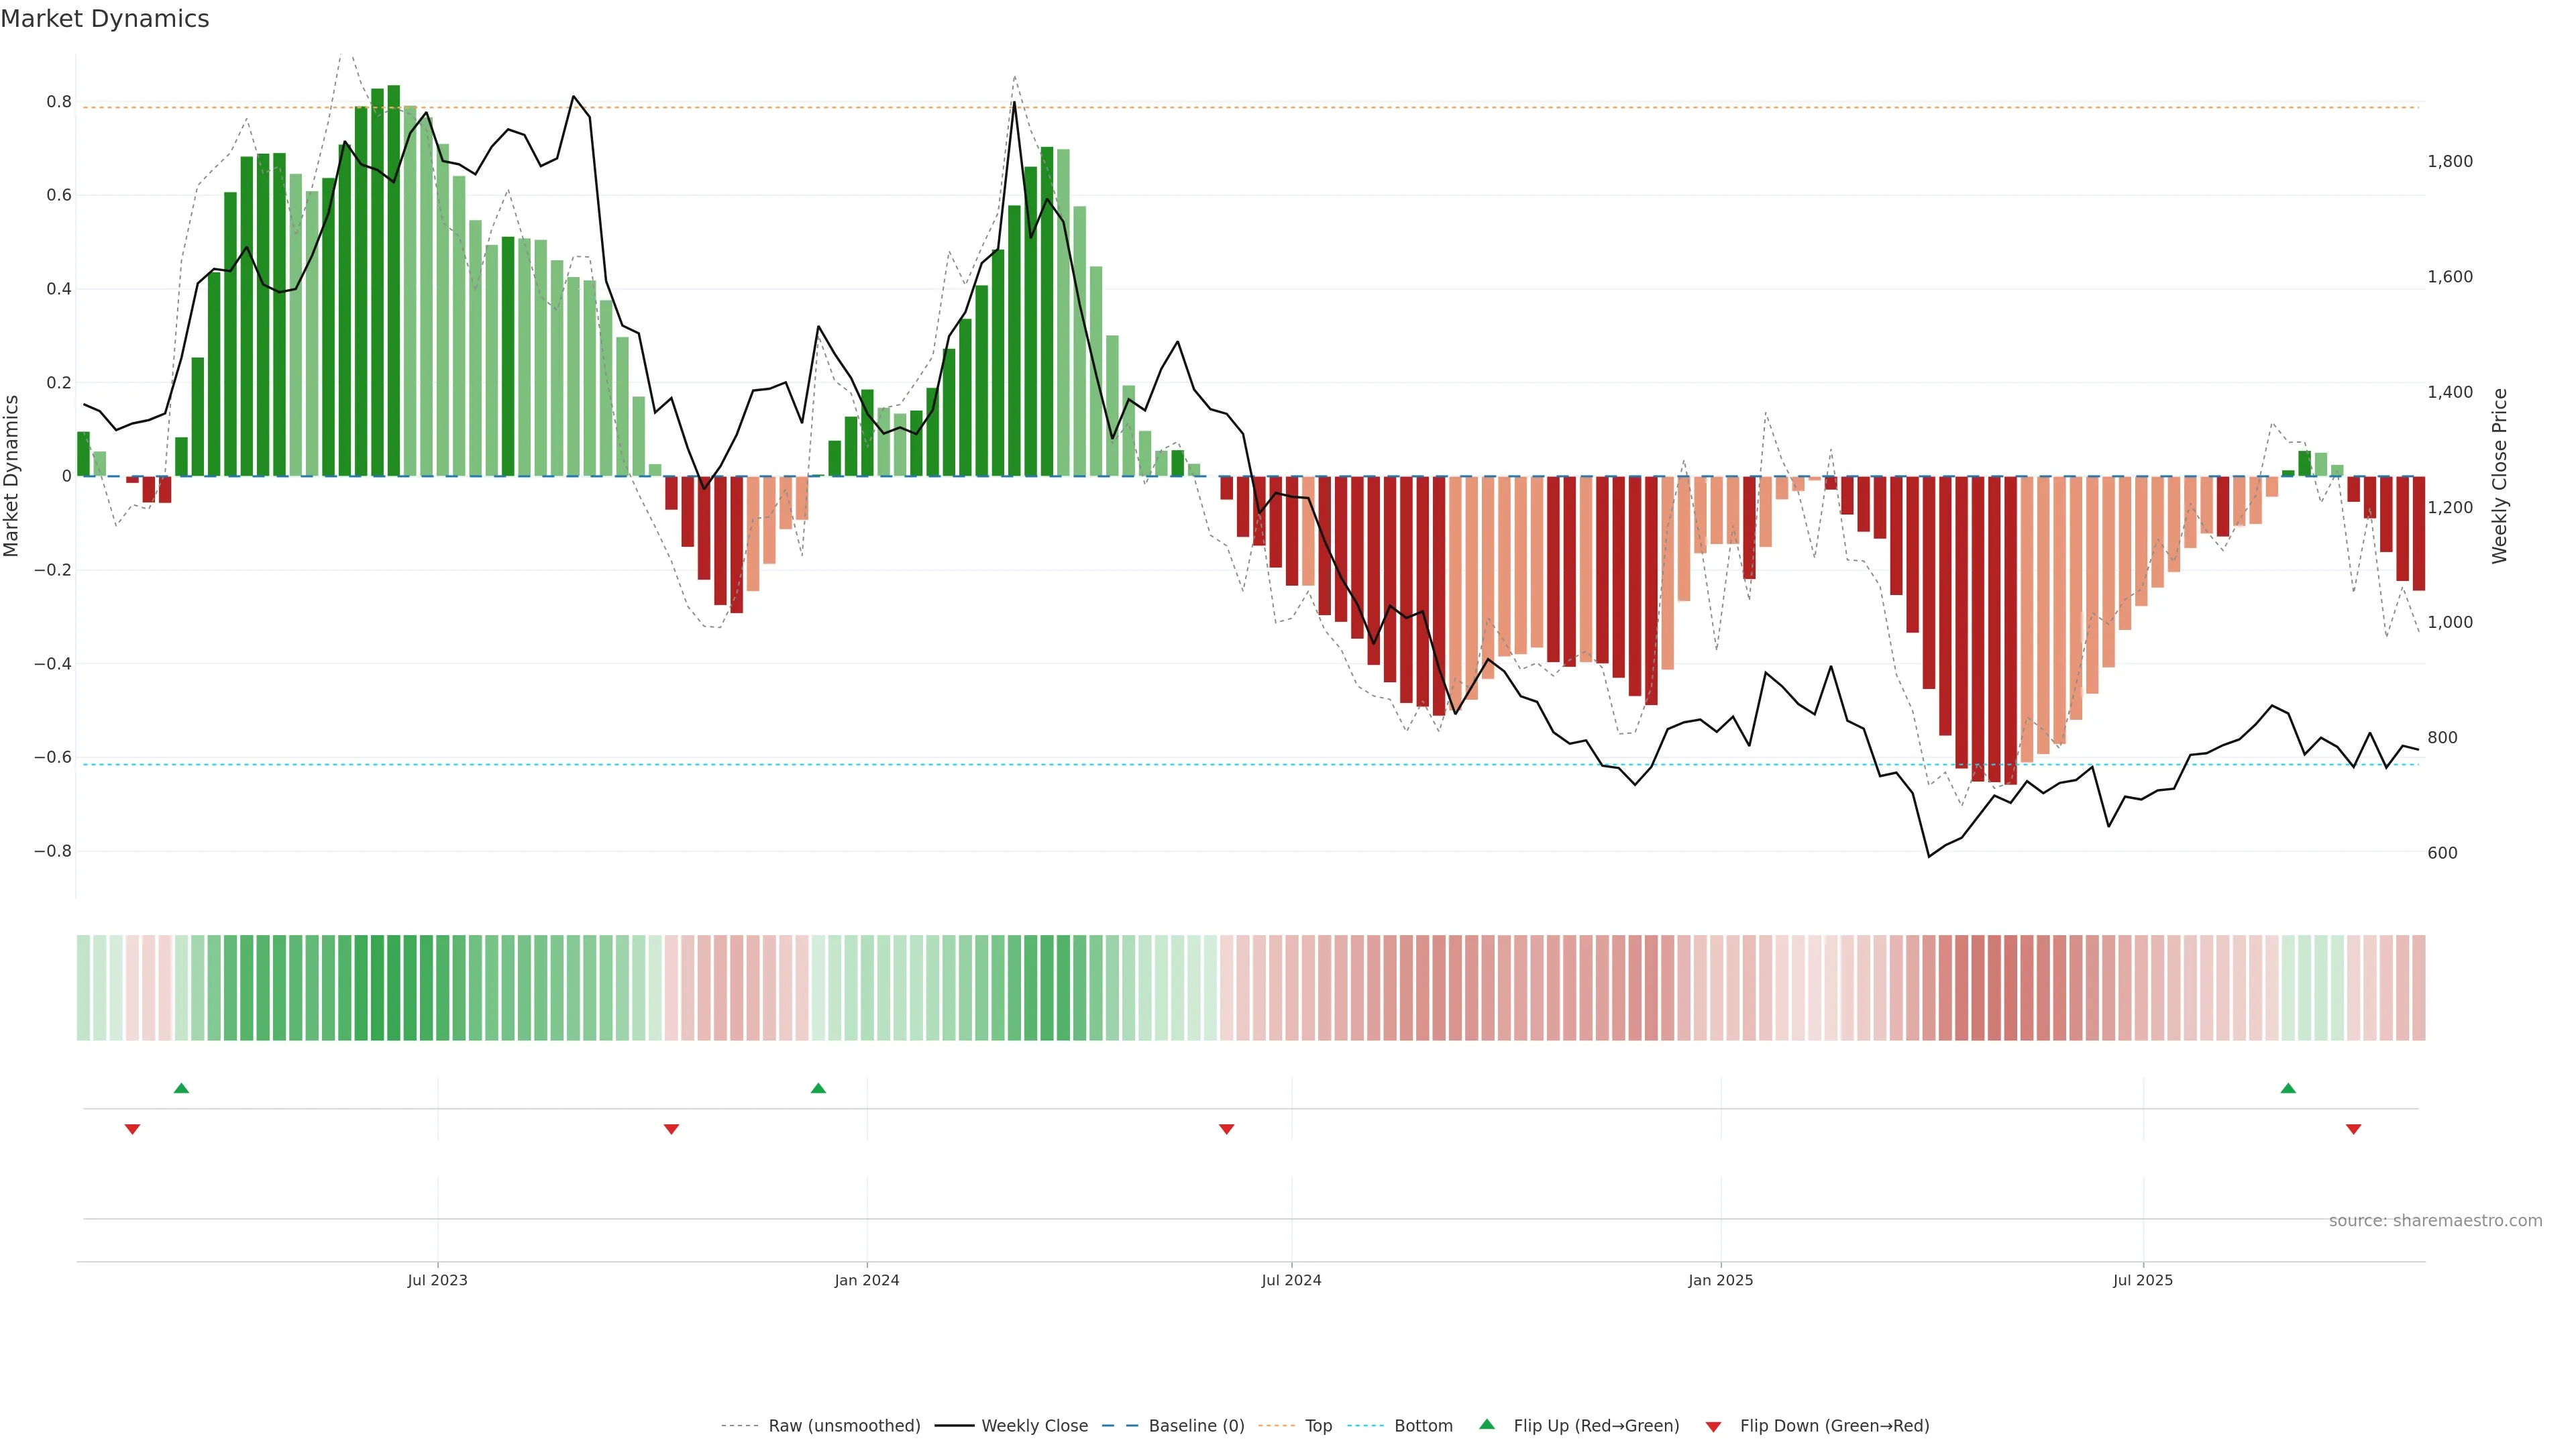Image resolution: width=2576 pixels, height=1449 pixels.
Task: Click the red flip-down marker before Jul 2024
Action: tap(1227, 1129)
